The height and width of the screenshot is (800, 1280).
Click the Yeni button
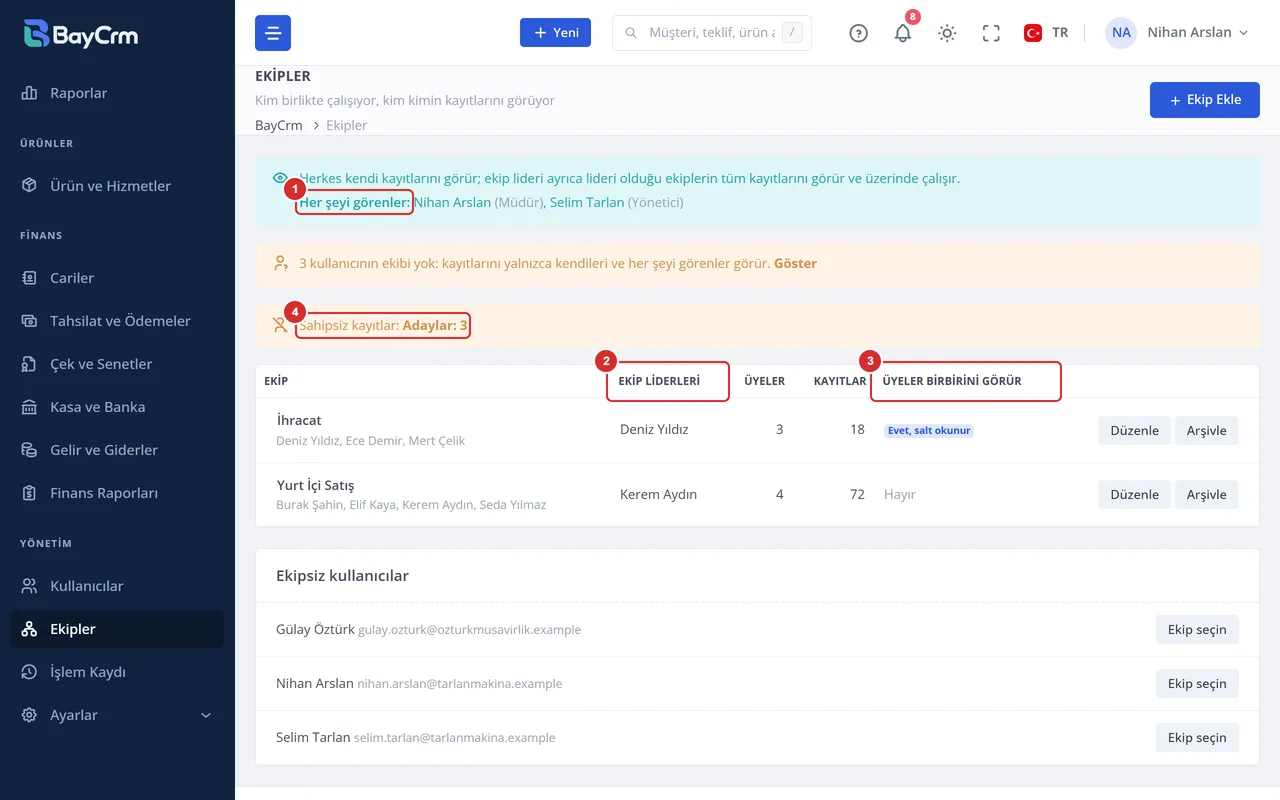click(555, 33)
